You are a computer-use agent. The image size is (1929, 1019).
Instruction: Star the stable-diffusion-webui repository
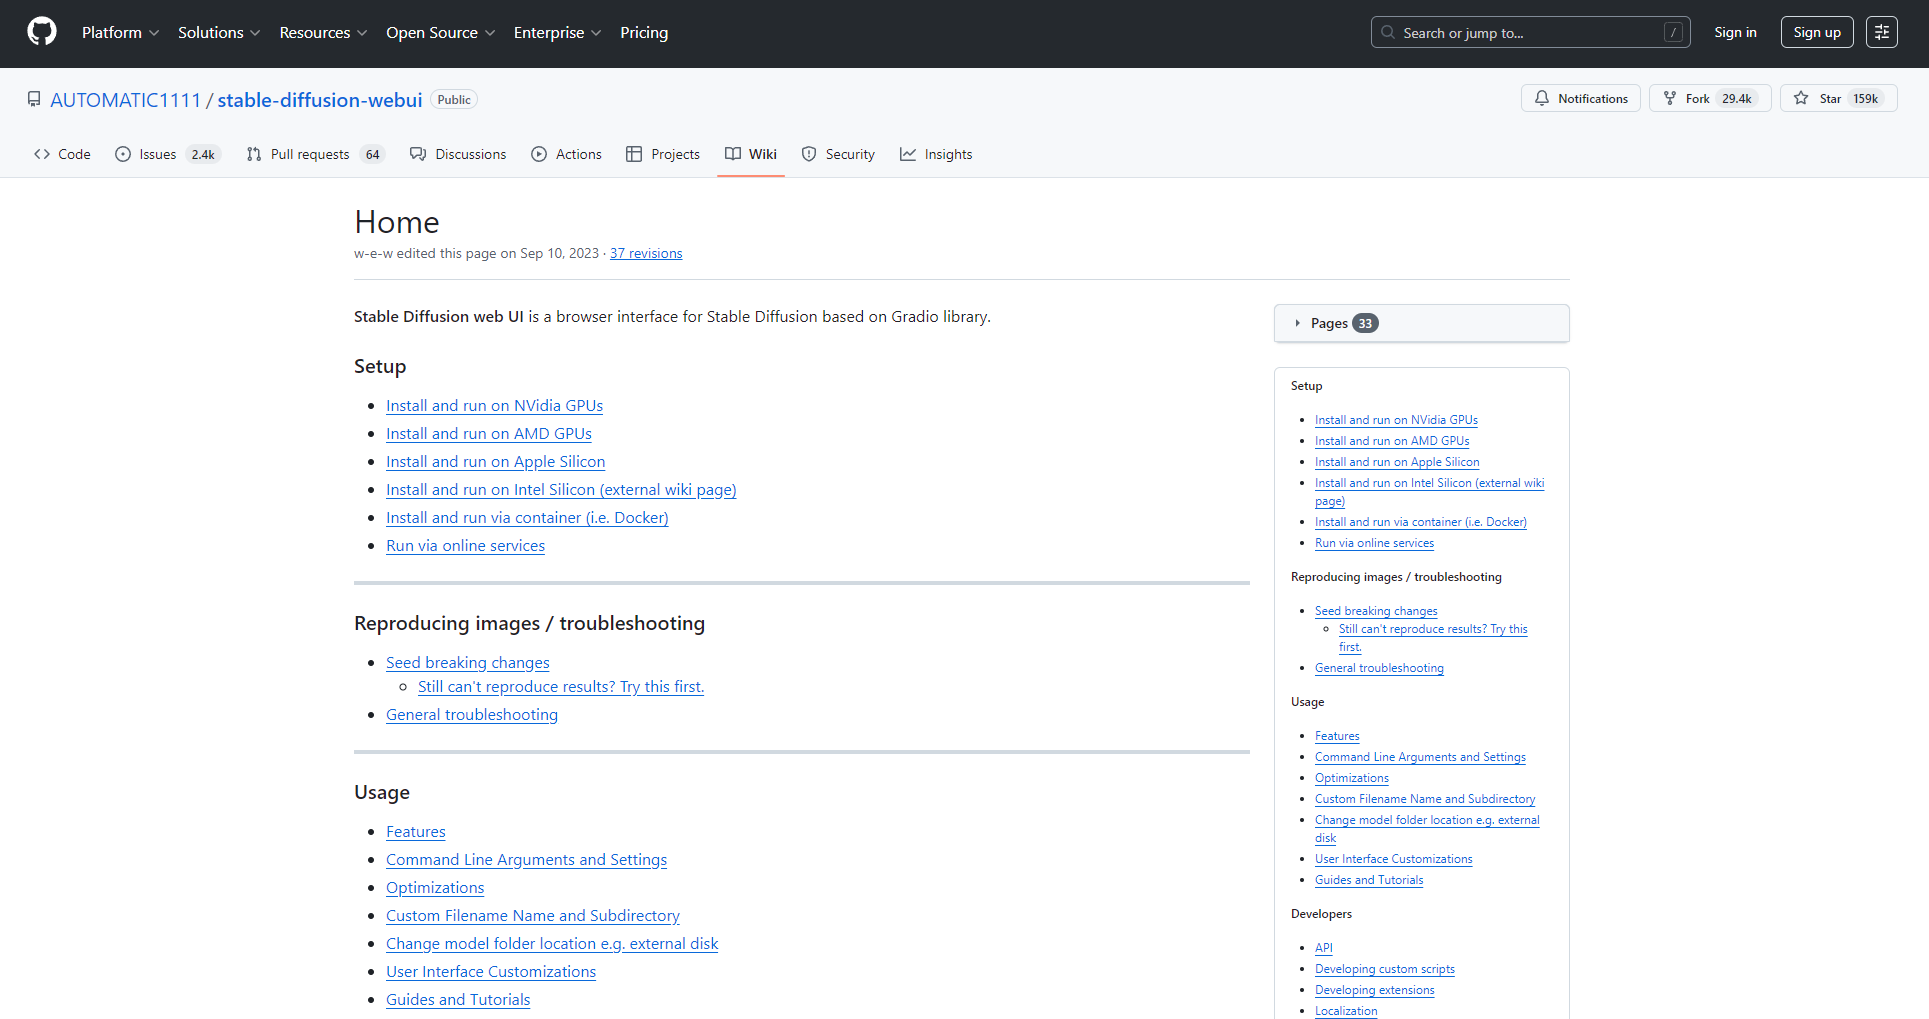point(1802,98)
